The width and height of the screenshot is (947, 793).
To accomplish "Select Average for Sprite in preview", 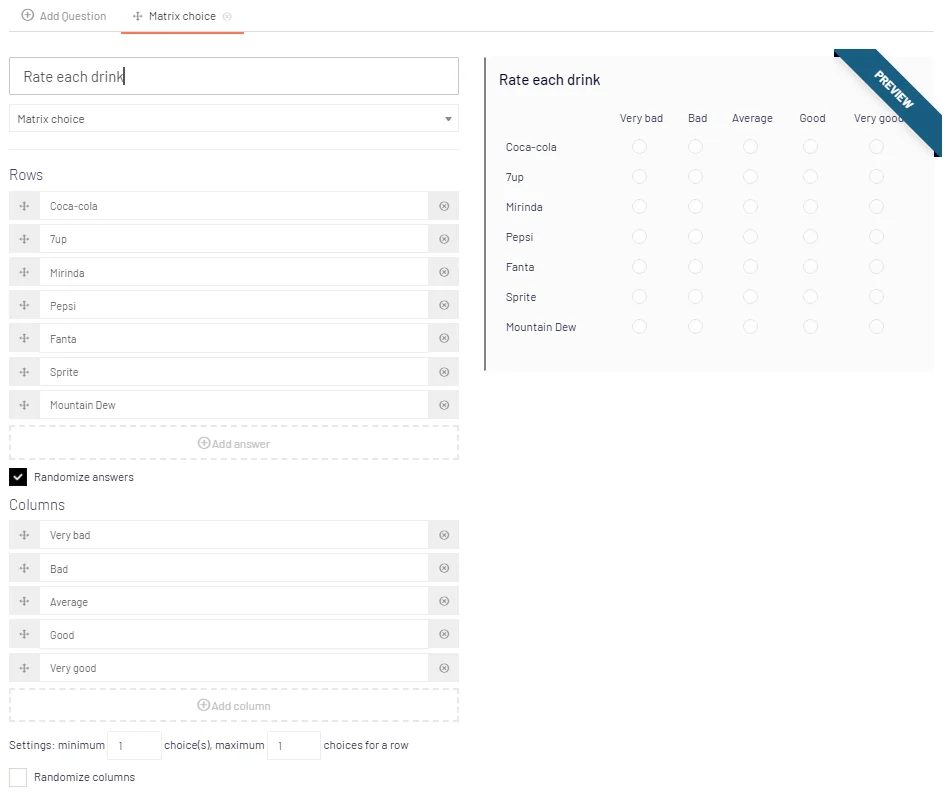I will point(750,297).
